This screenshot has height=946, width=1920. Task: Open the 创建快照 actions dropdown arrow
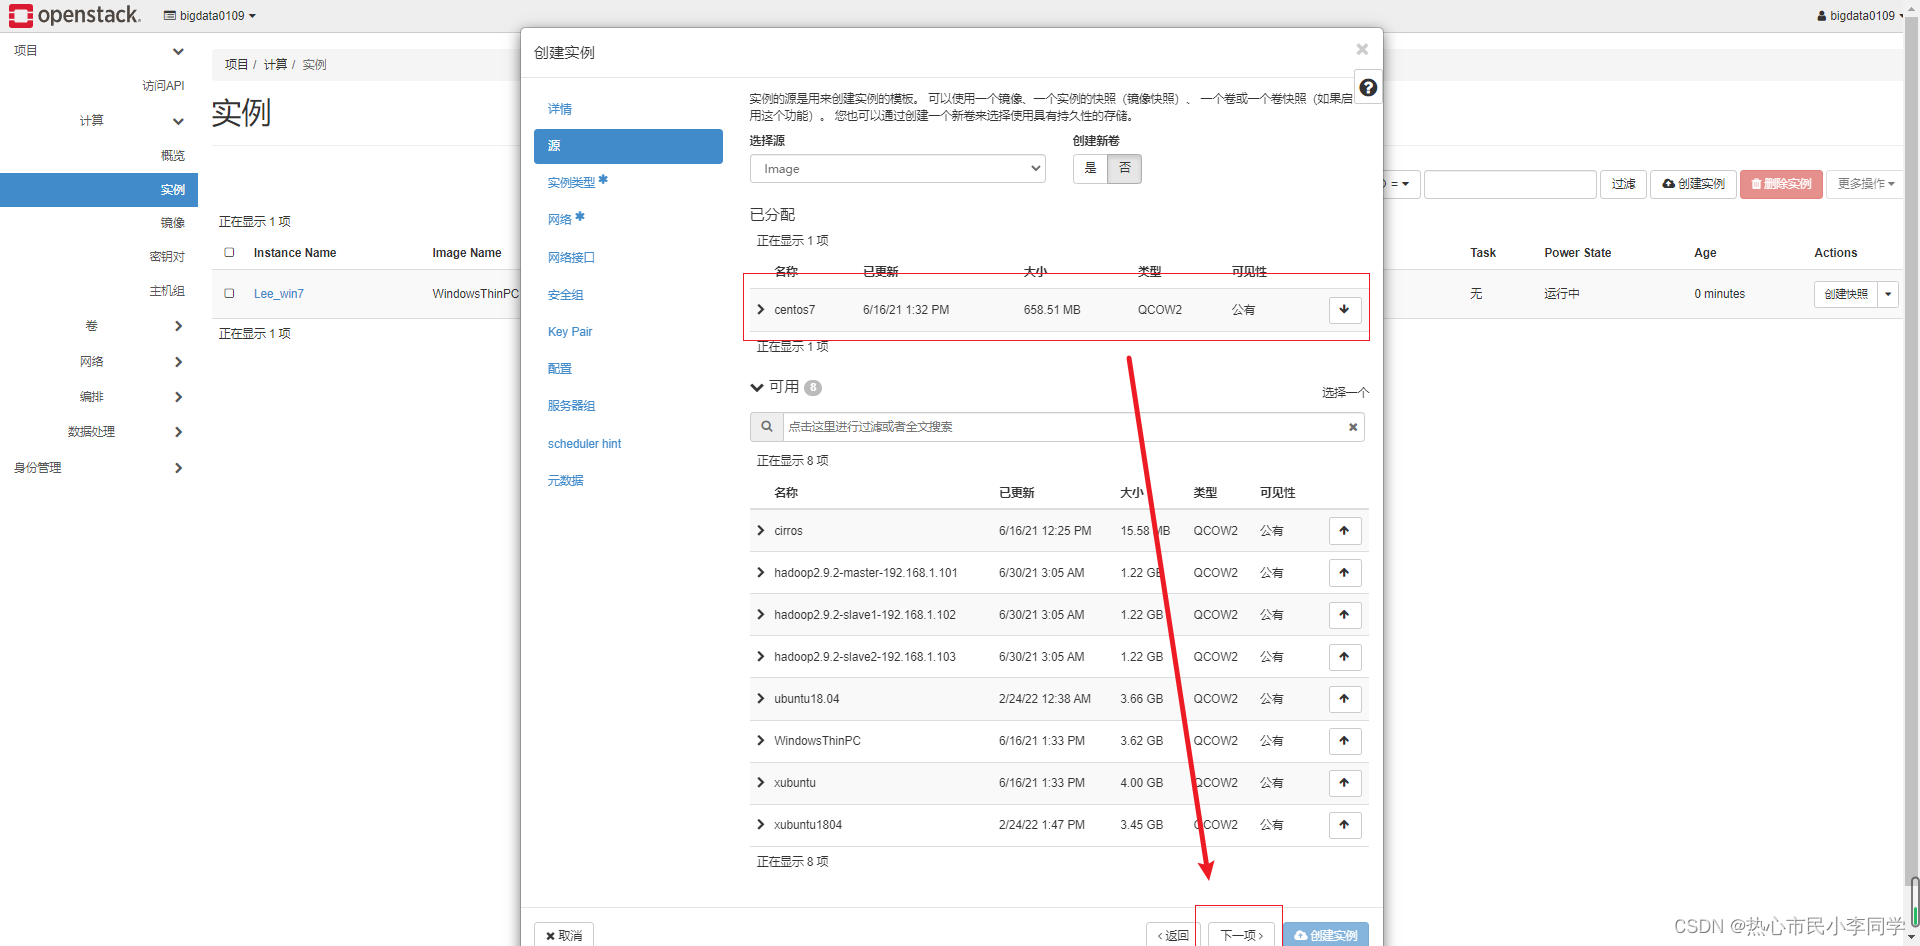click(1888, 294)
